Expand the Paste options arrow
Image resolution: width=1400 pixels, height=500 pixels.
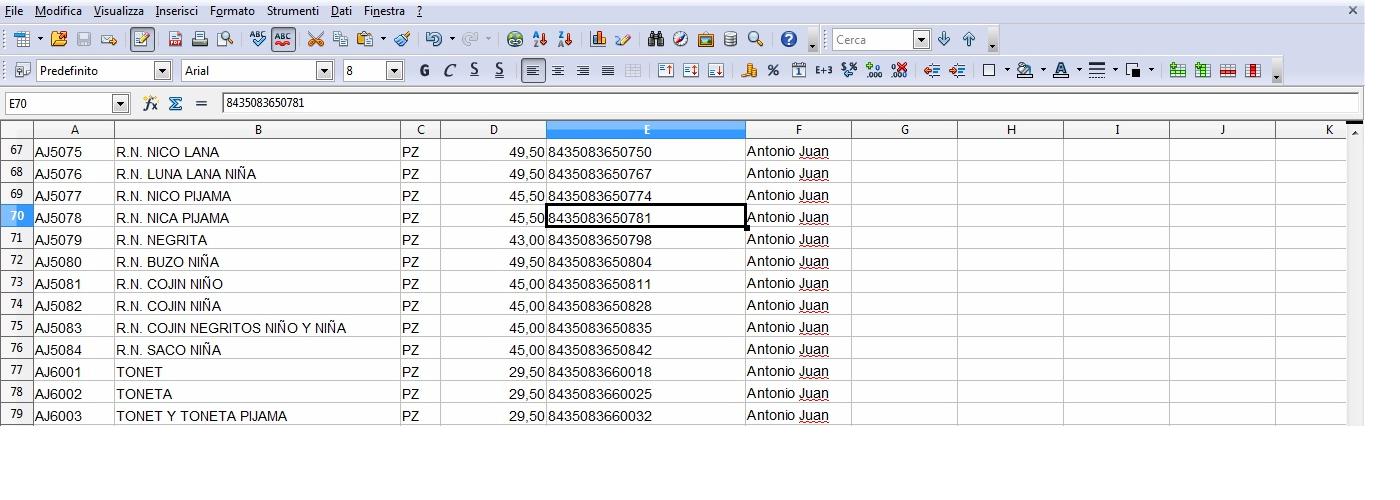[x=383, y=39]
